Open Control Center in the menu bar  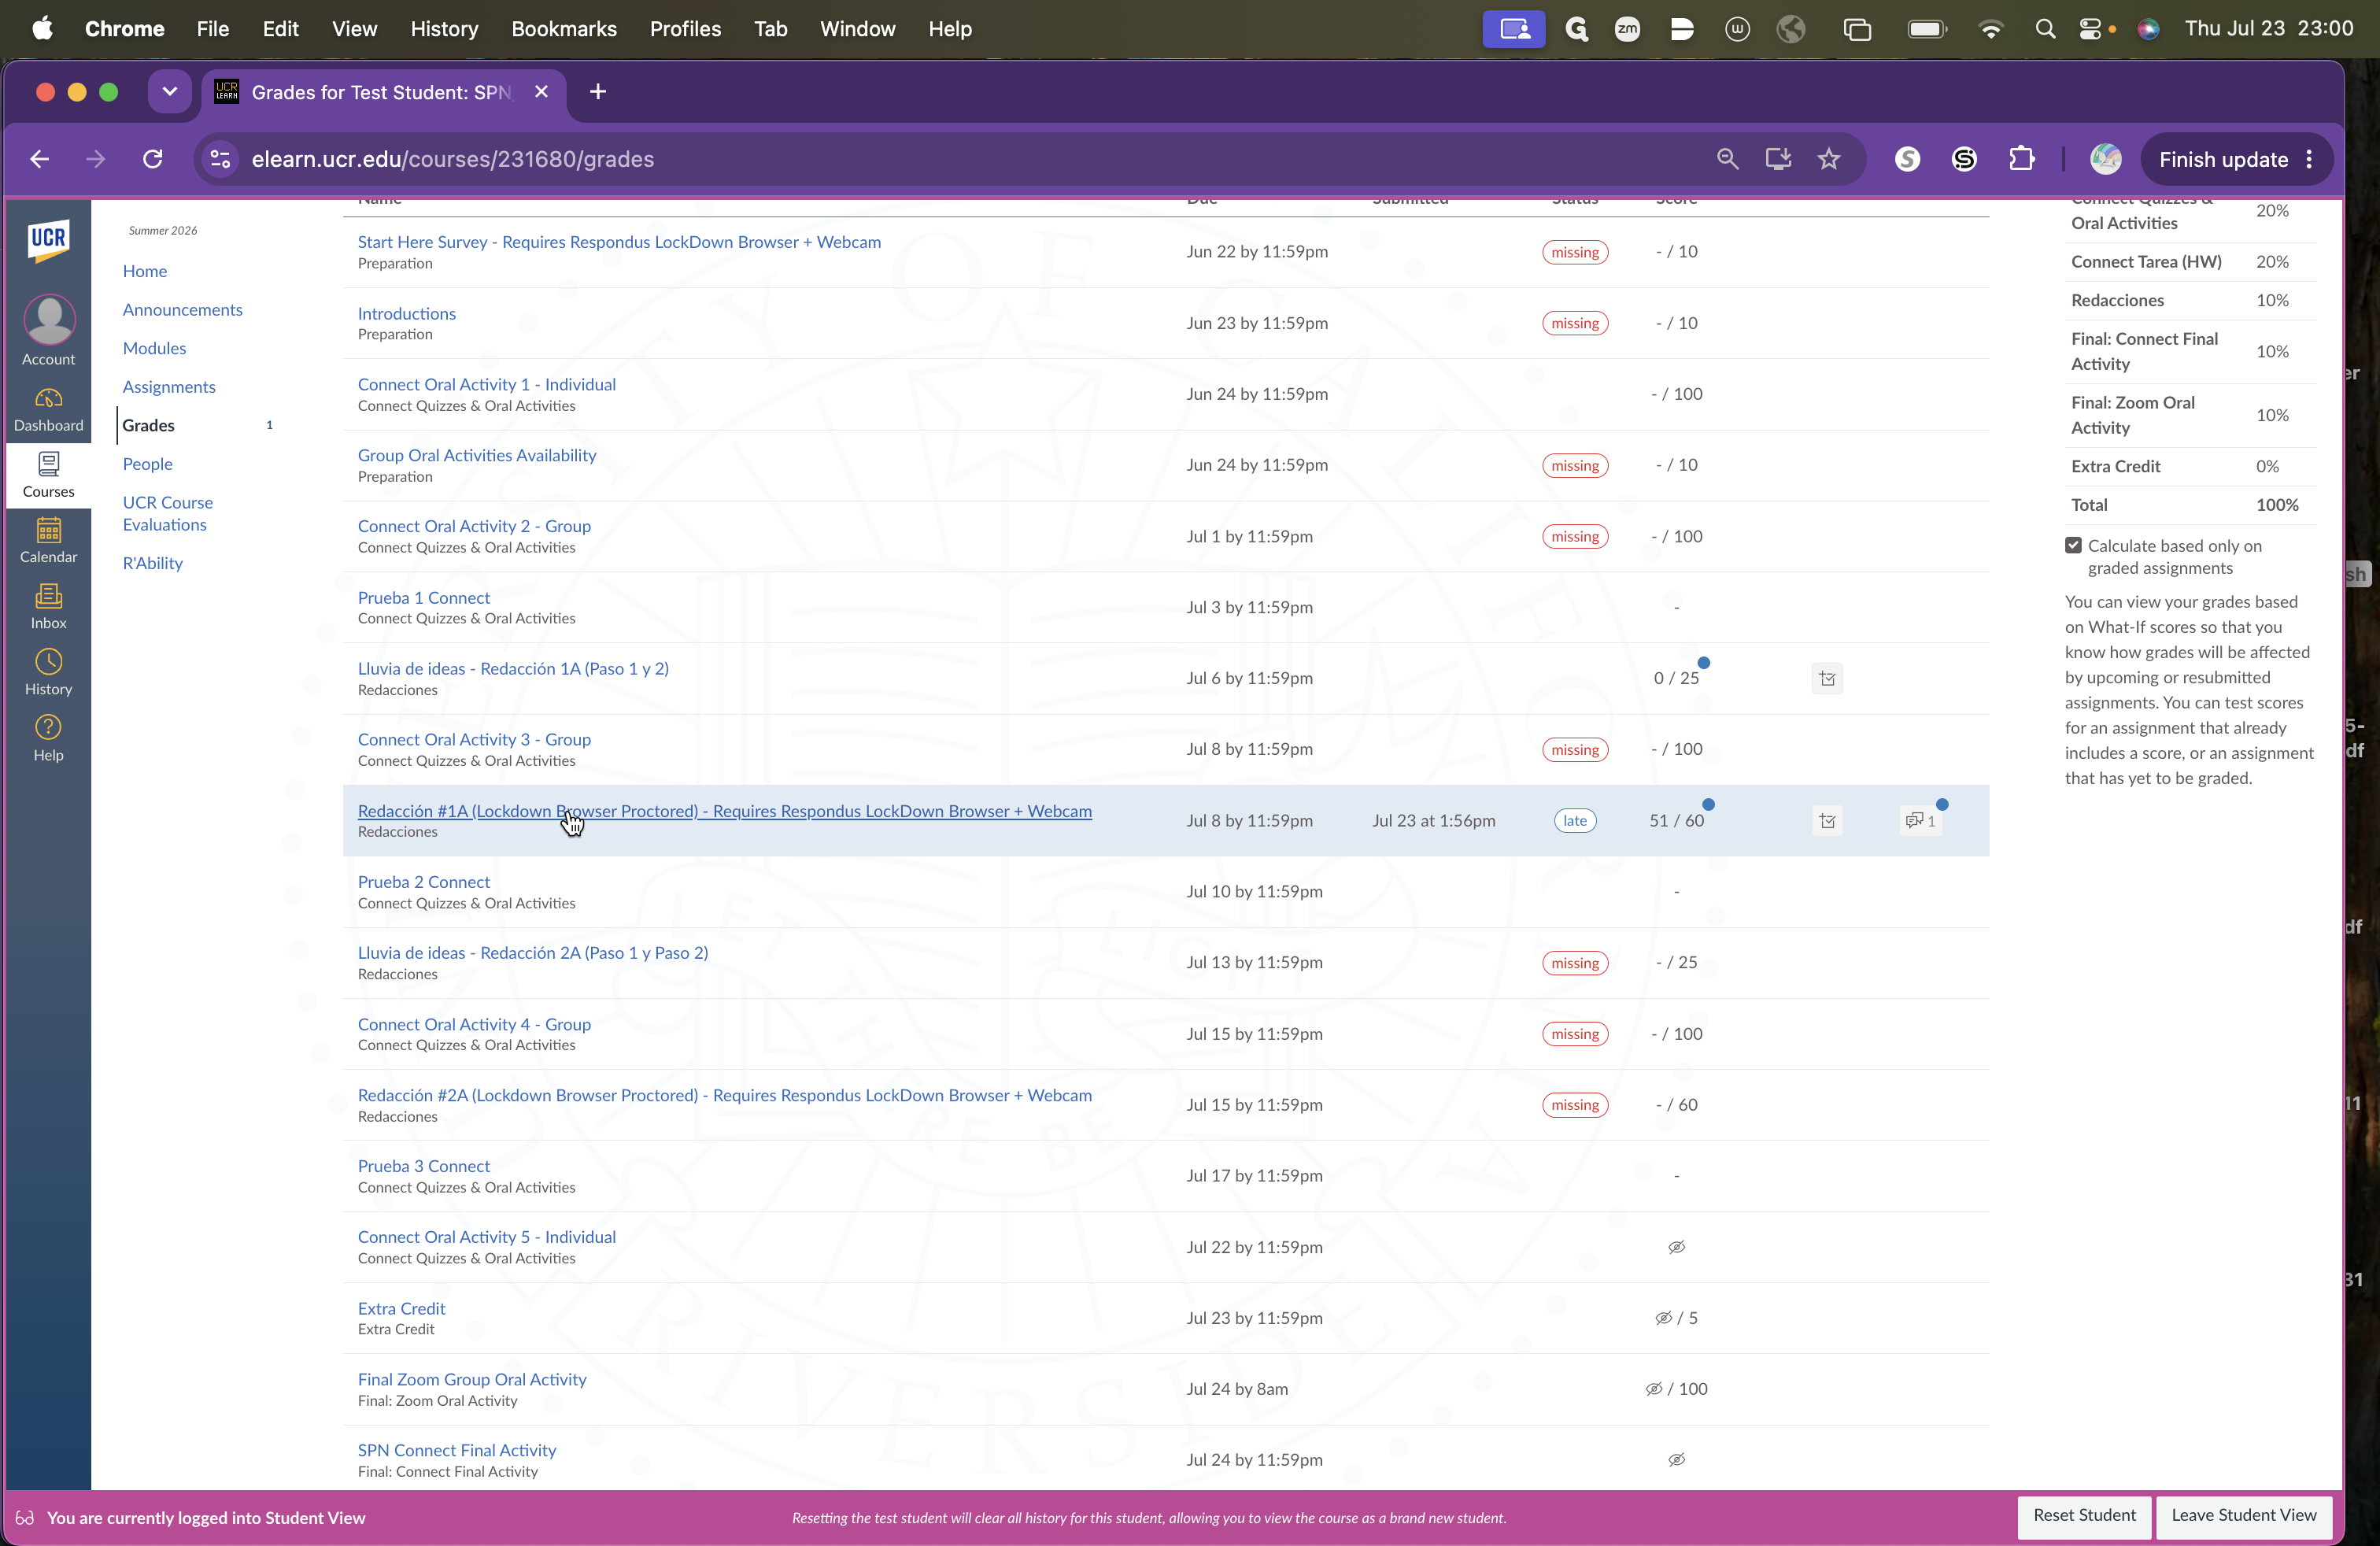(x=2091, y=29)
